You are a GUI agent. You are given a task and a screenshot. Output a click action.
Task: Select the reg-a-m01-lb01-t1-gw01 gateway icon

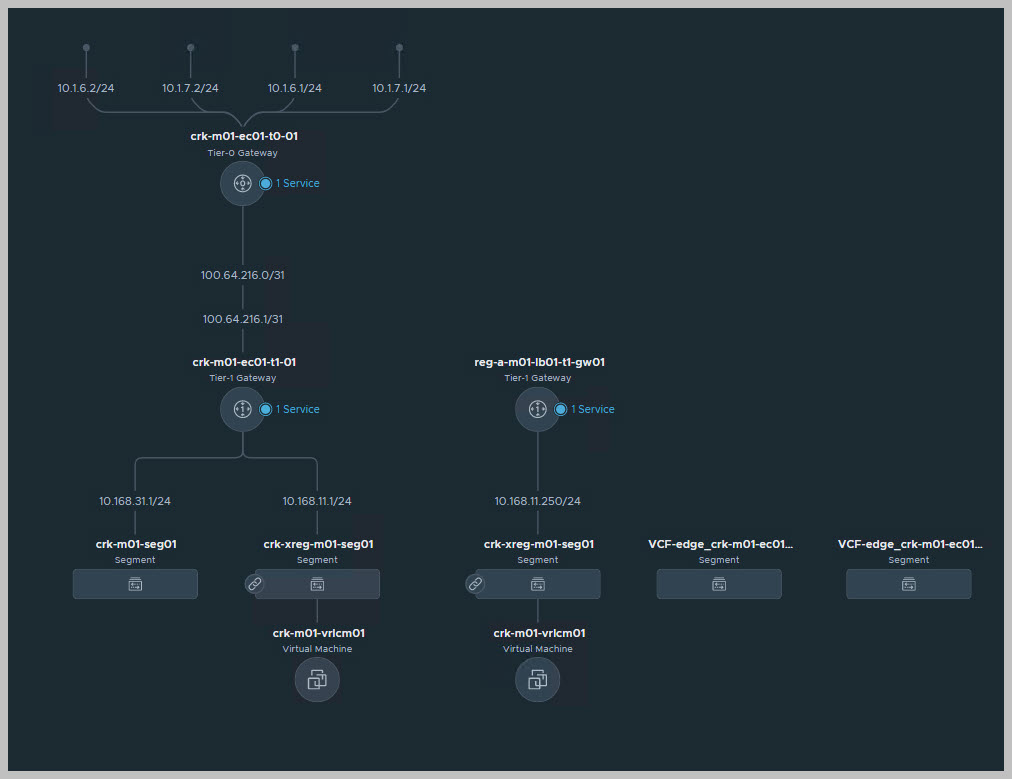point(537,409)
